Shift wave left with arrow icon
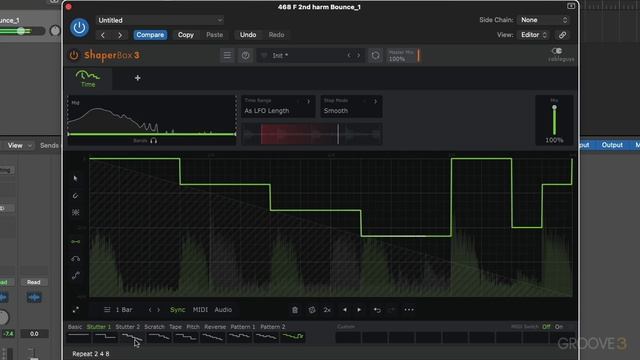Image resolution: width=640 pixels, height=360 pixels. click(344, 310)
